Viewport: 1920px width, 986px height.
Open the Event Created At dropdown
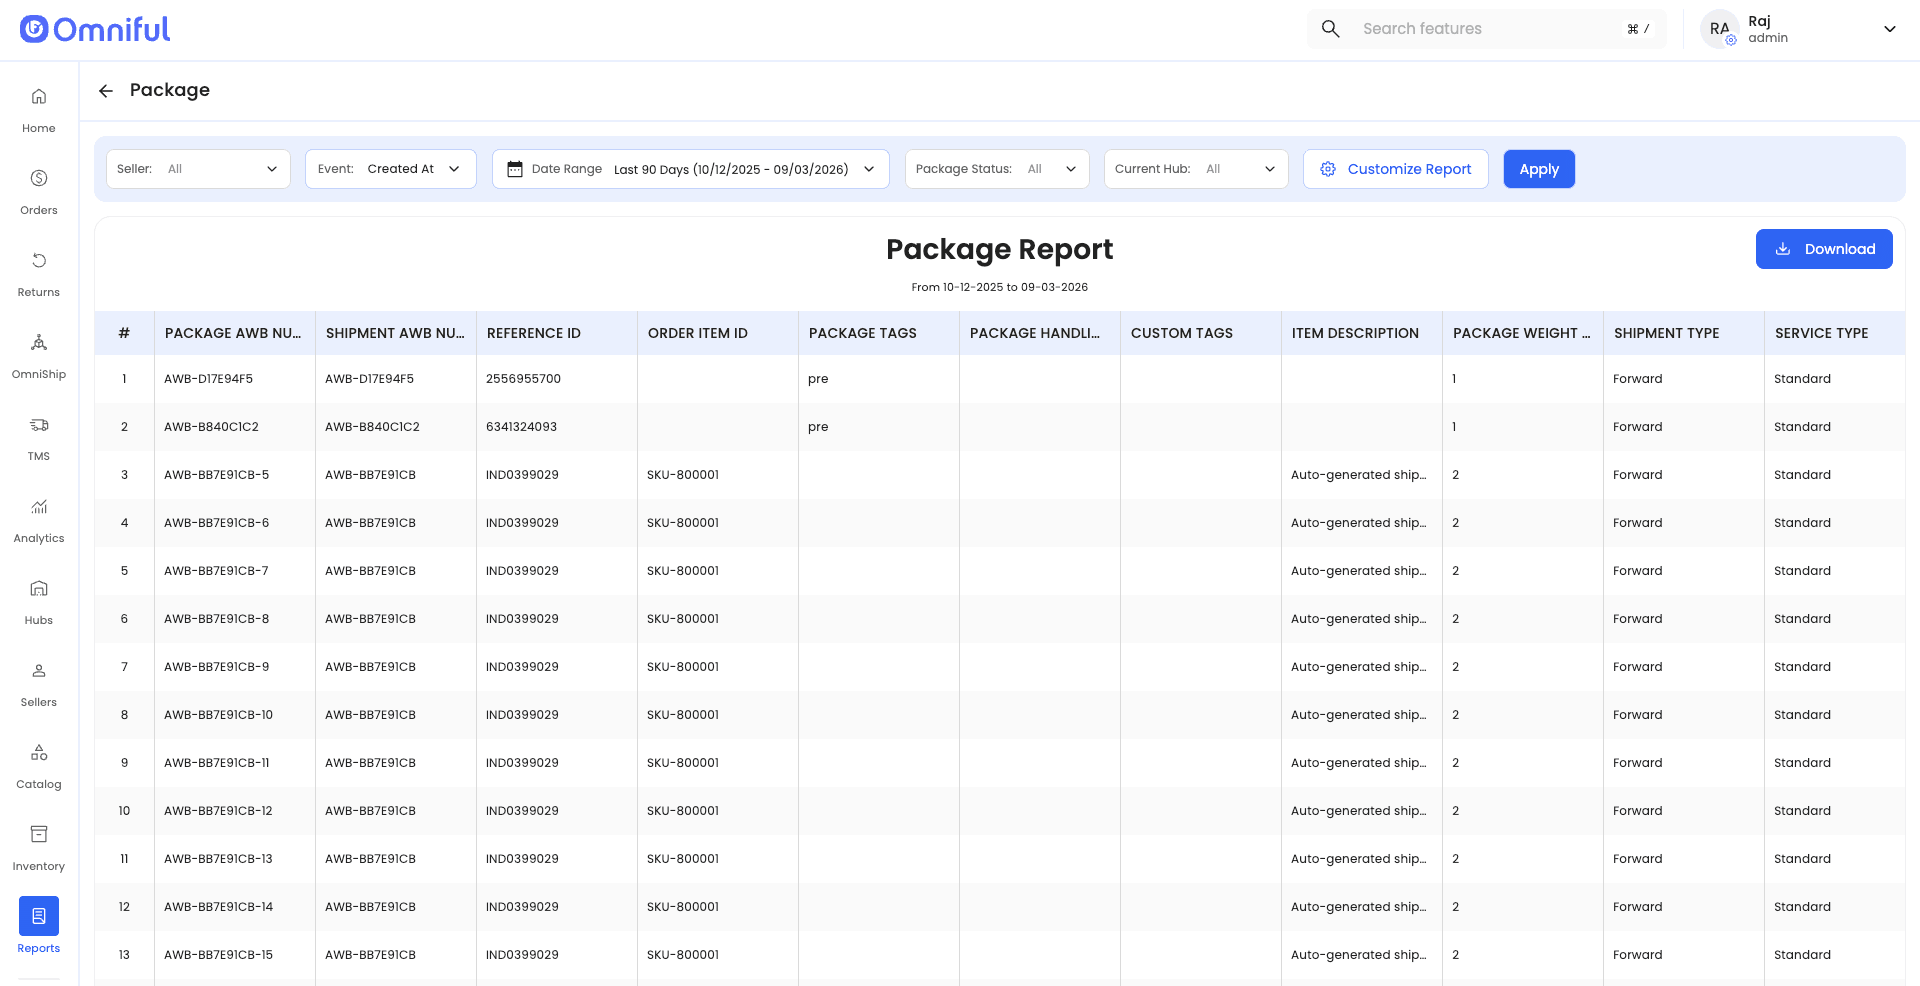(390, 169)
